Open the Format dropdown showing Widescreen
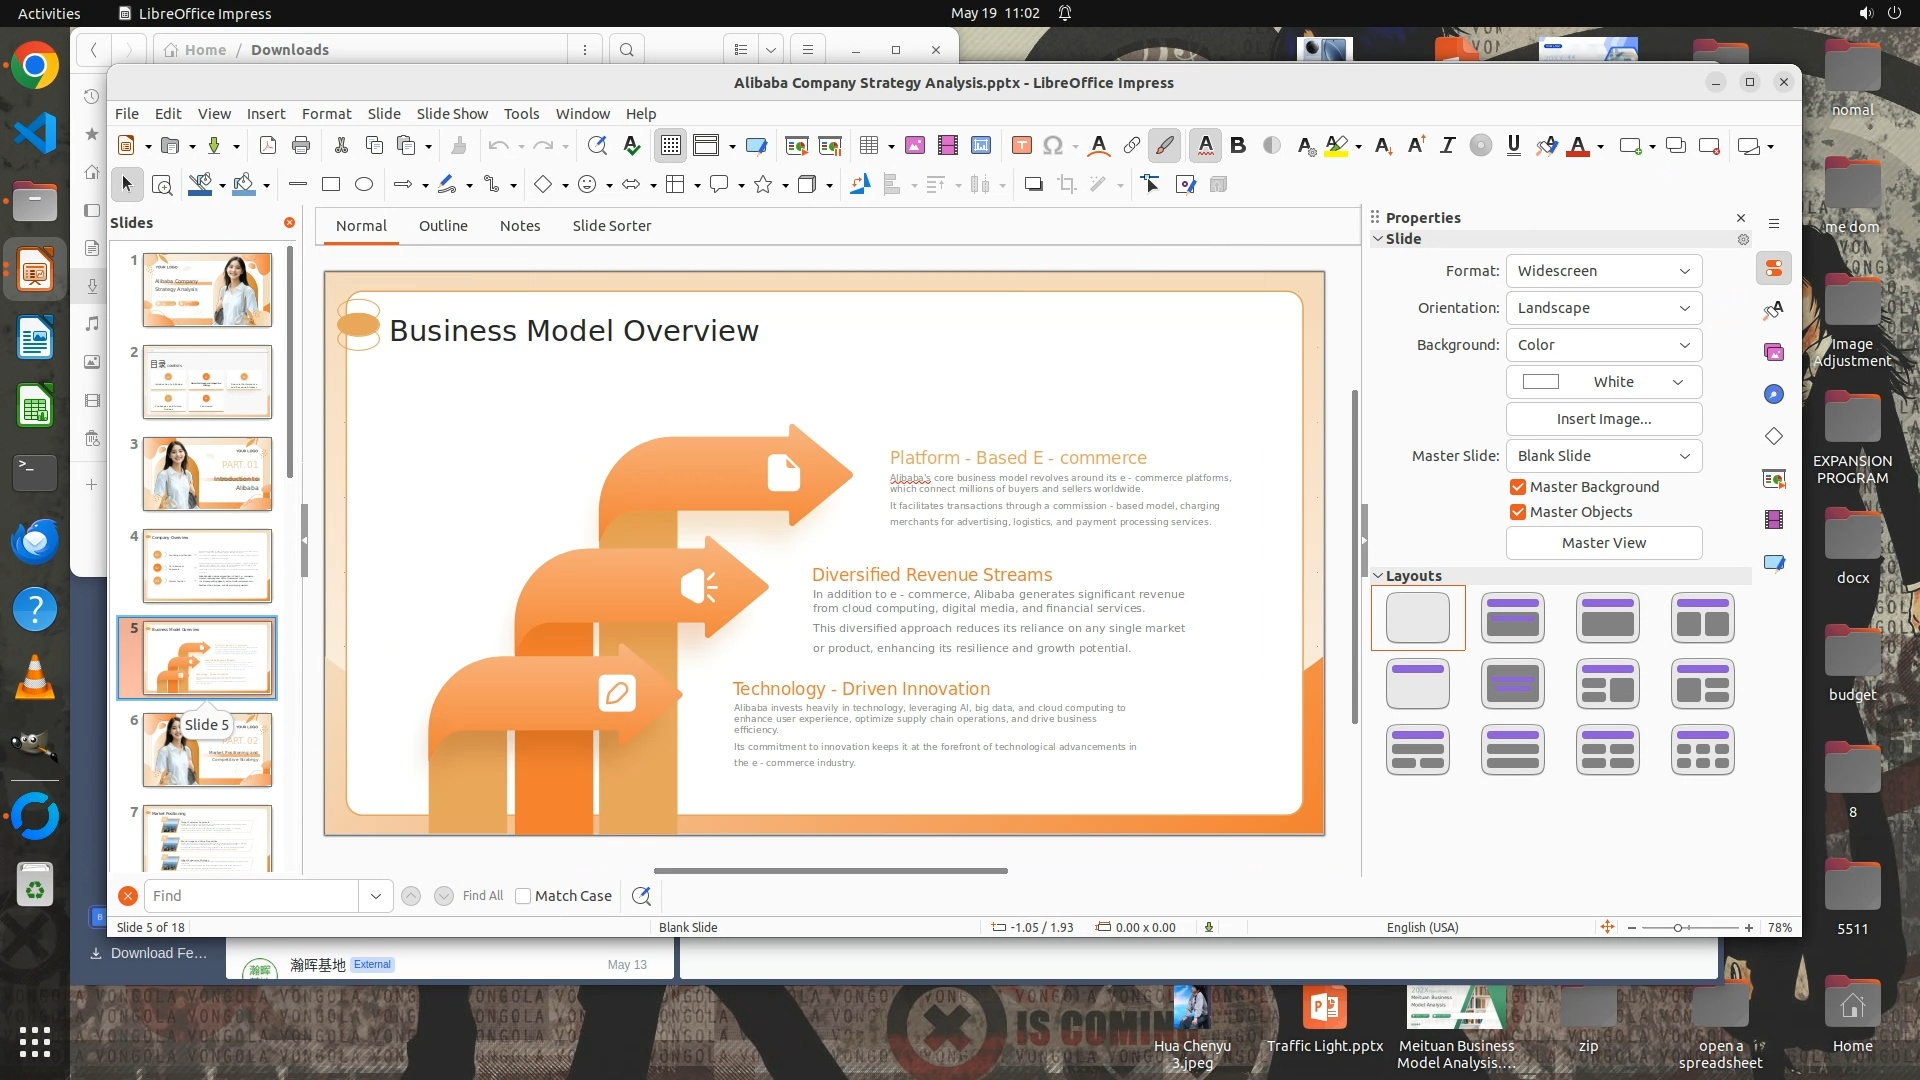The width and height of the screenshot is (1920, 1080). (x=1603, y=271)
